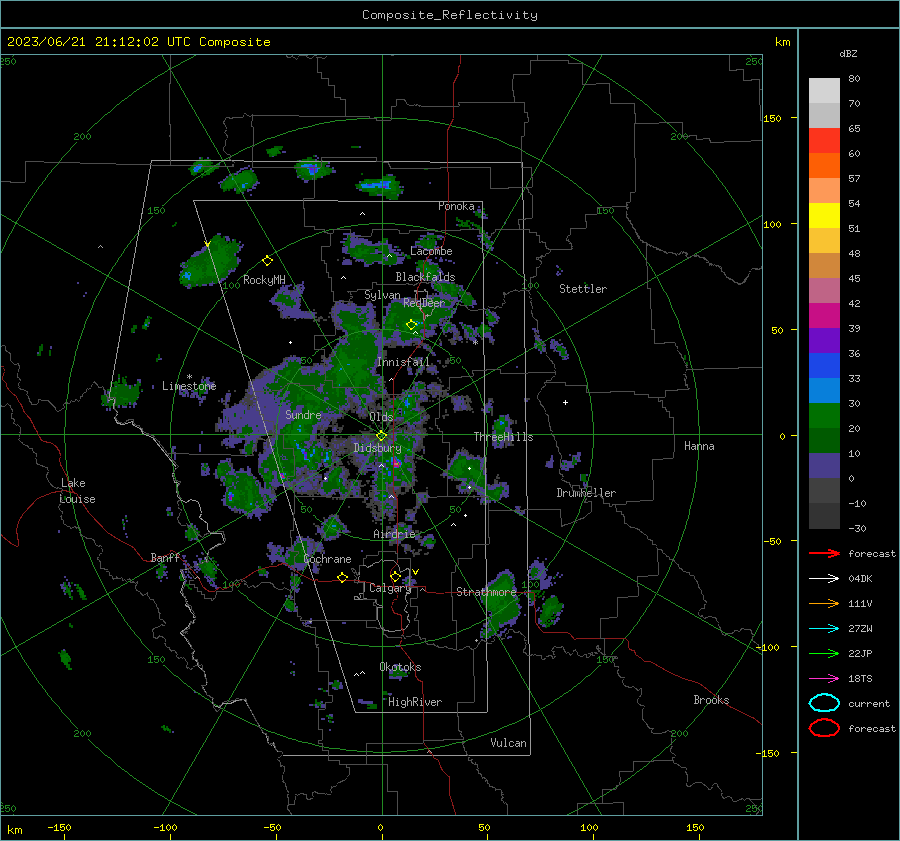The image size is (900, 841).
Task: Pick the light gray 70-80 dBZ swatch
Action: click(824, 90)
